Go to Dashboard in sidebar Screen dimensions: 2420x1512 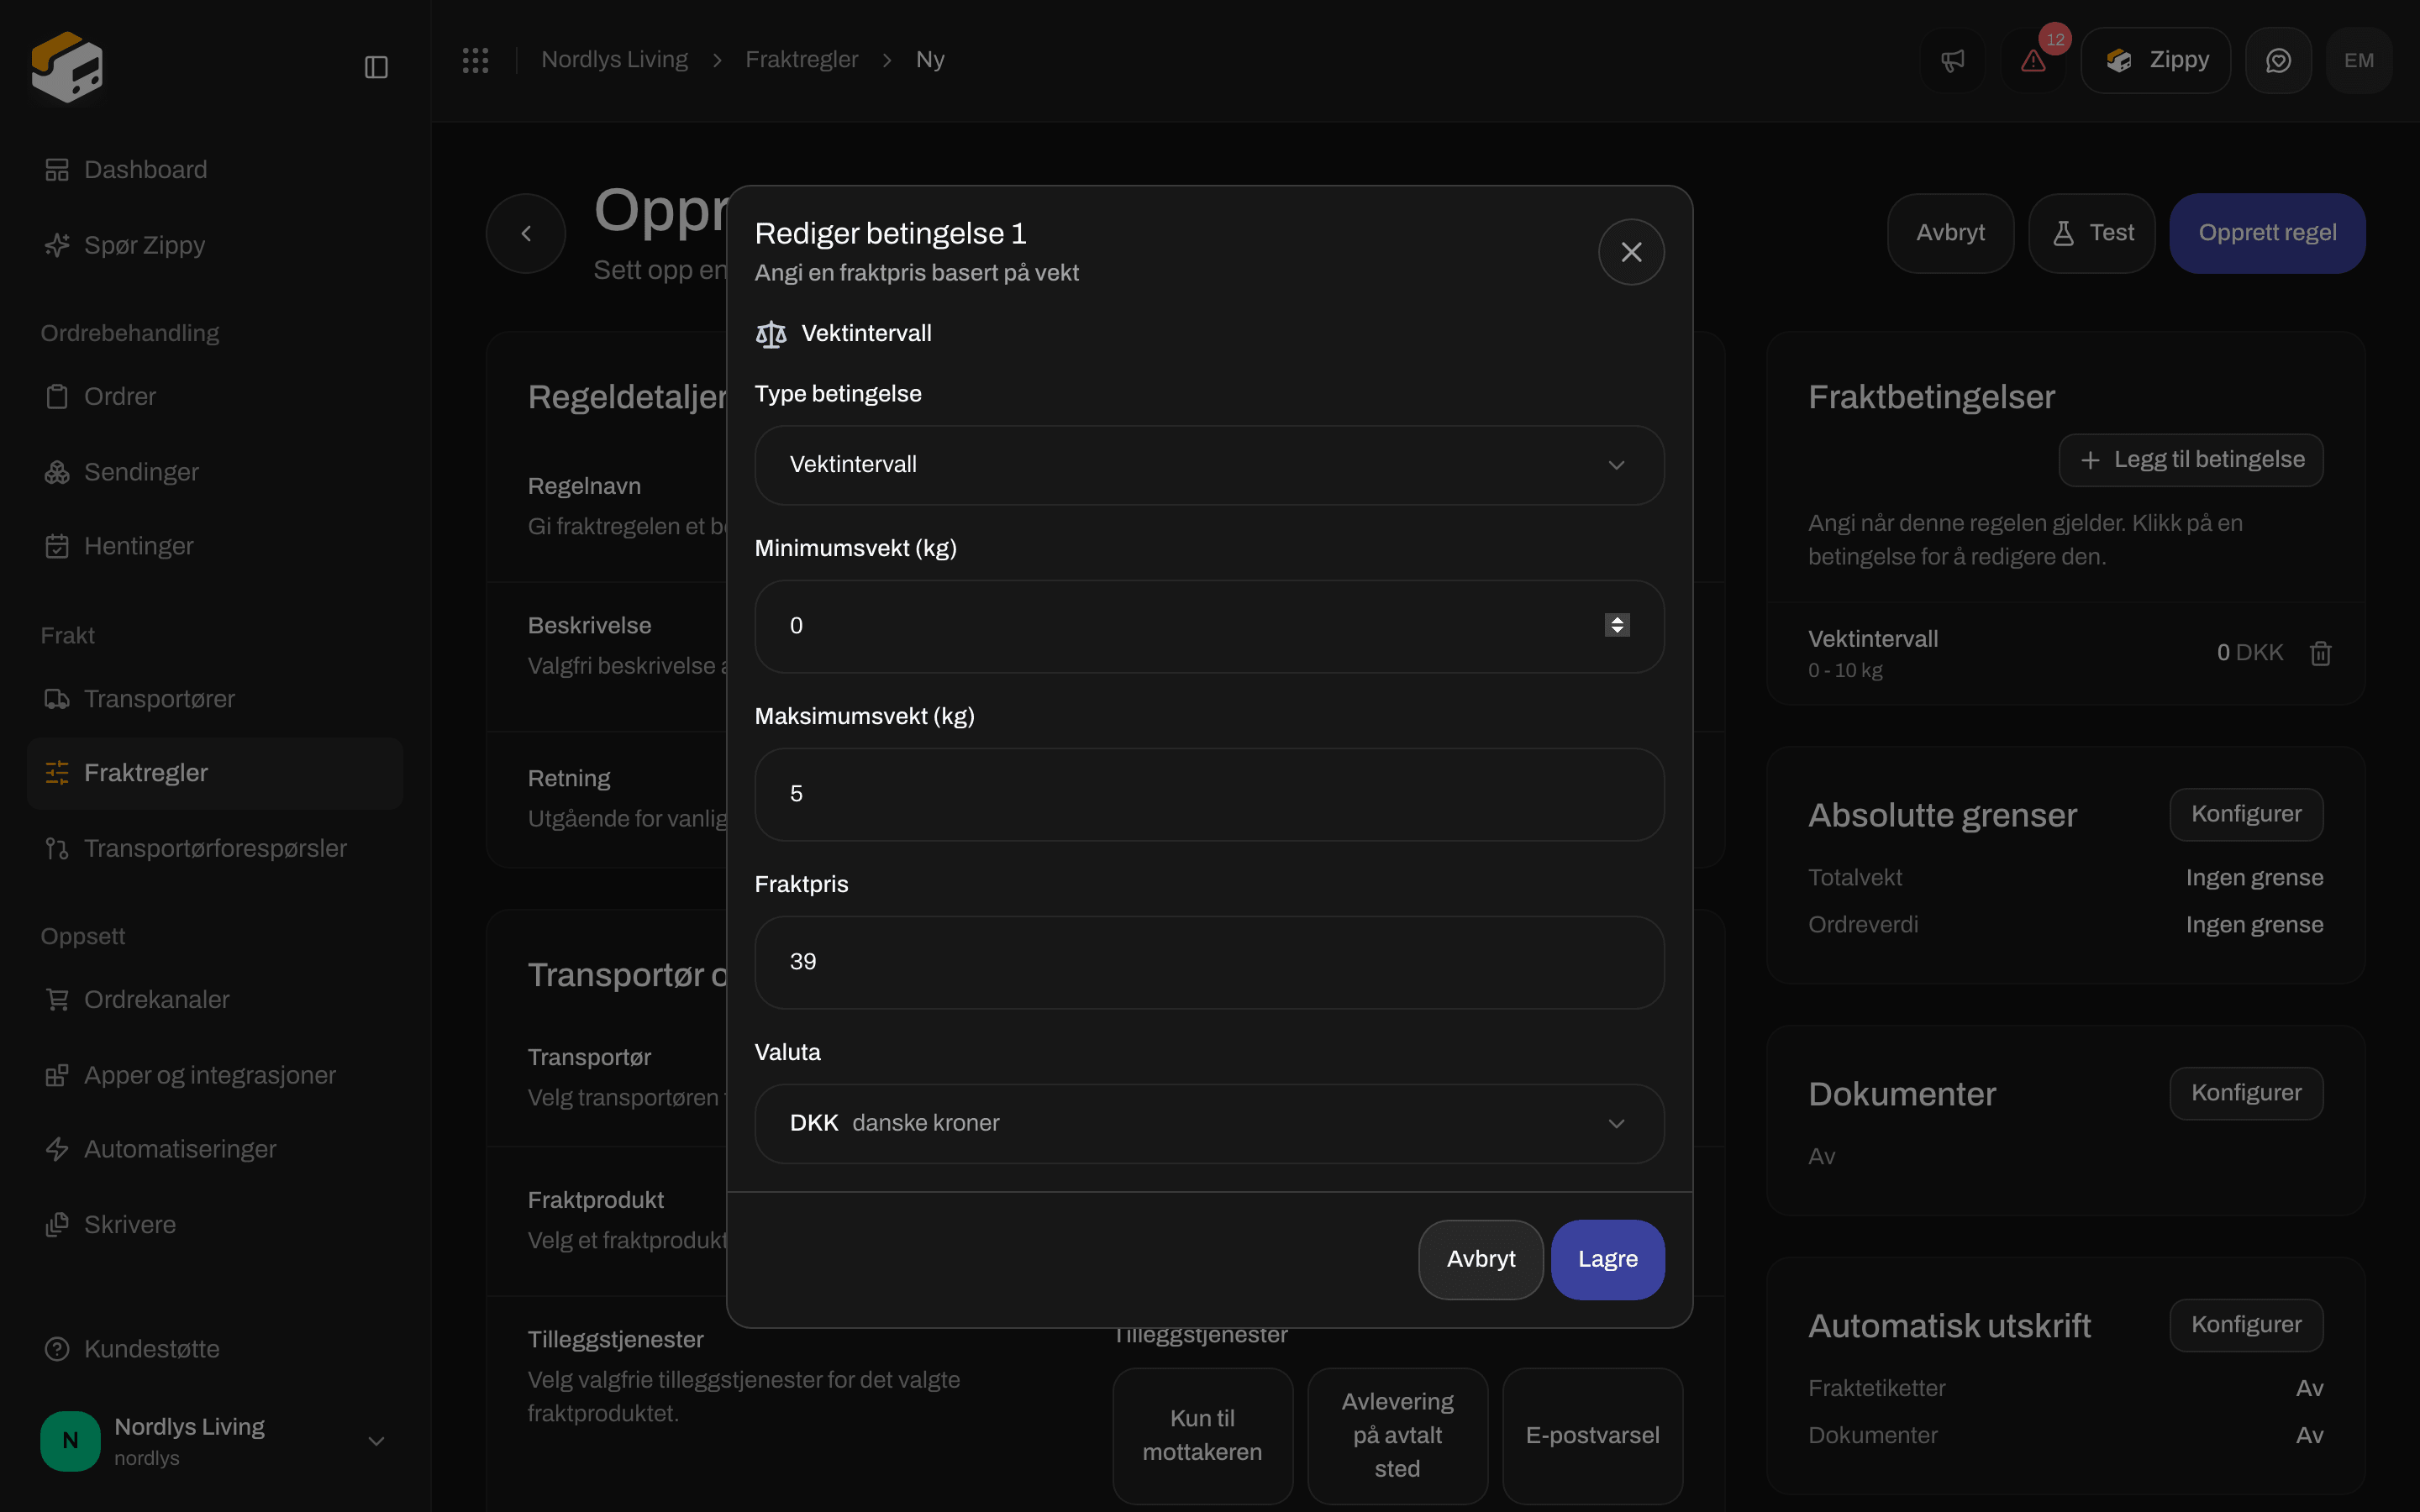(215, 170)
